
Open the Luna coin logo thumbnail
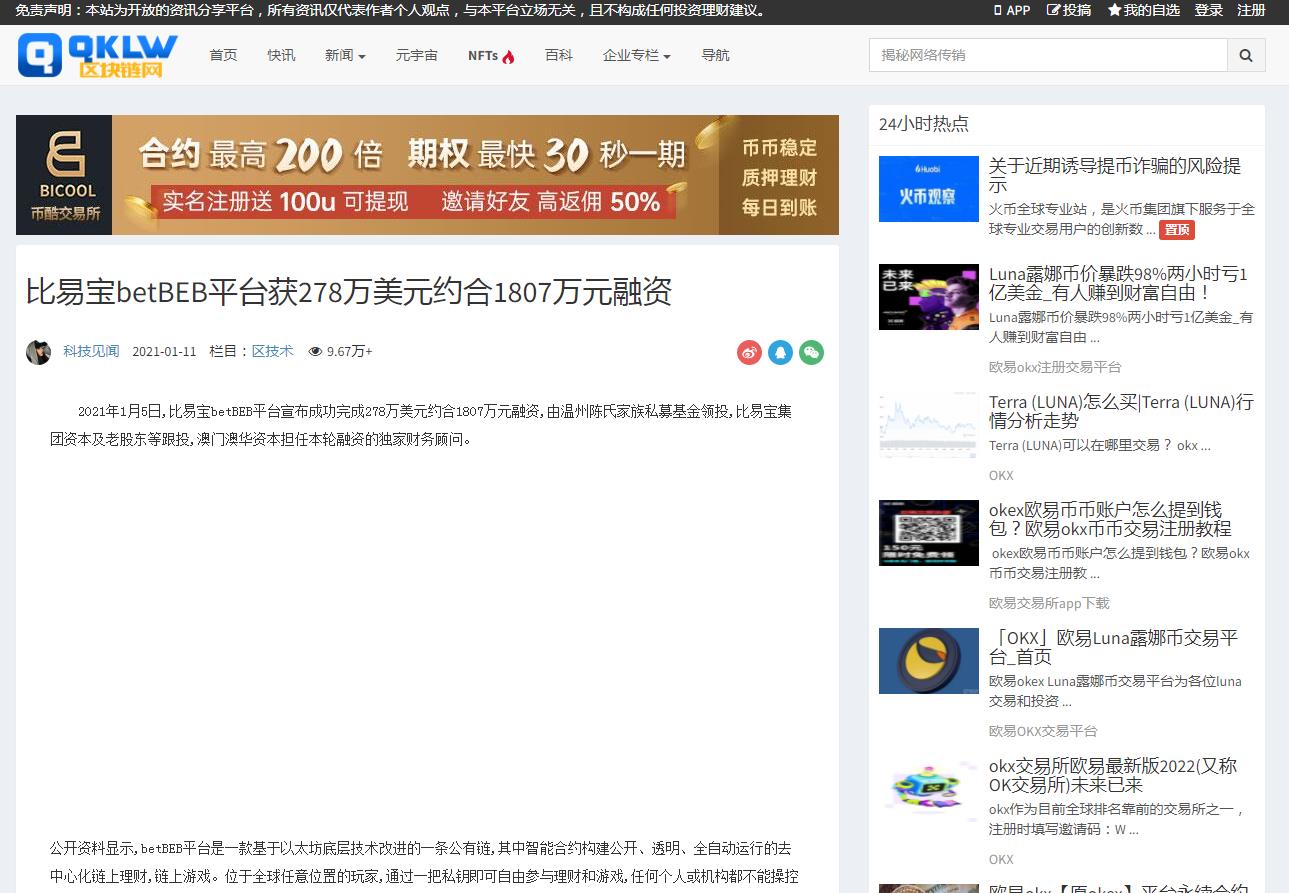point(929,661)
